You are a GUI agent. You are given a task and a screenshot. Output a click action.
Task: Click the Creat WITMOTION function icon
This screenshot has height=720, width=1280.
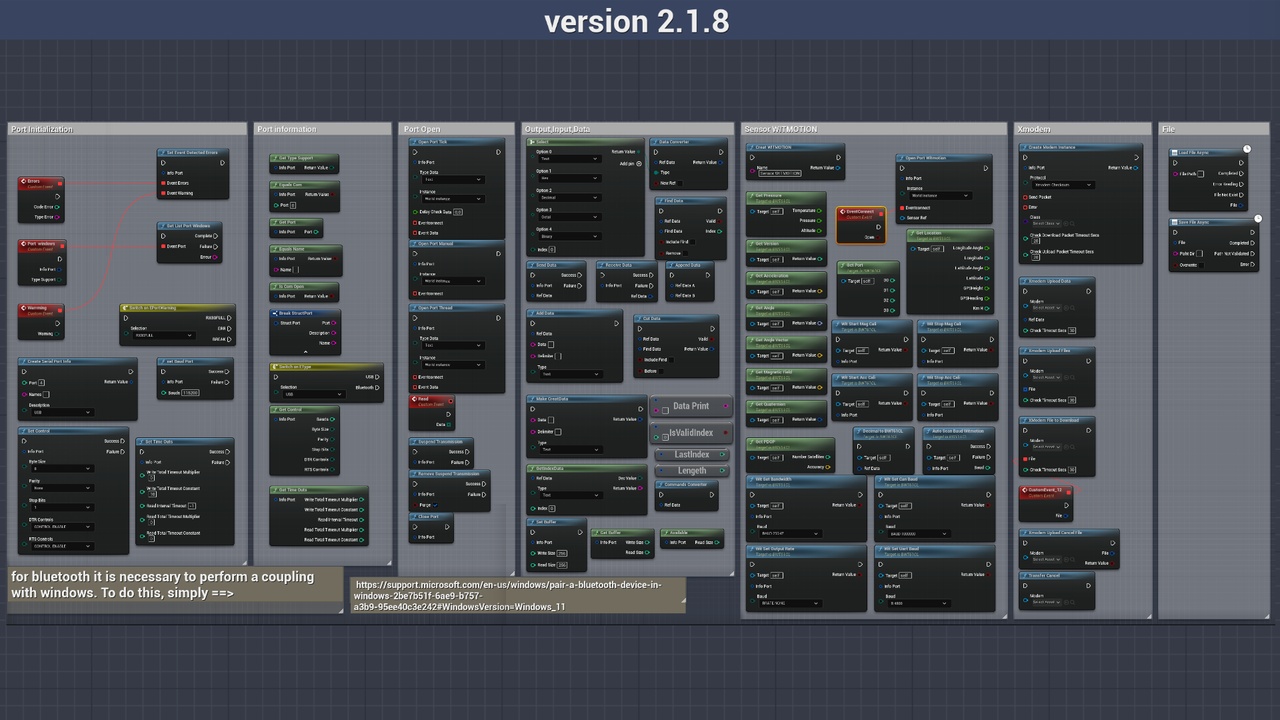752,147
